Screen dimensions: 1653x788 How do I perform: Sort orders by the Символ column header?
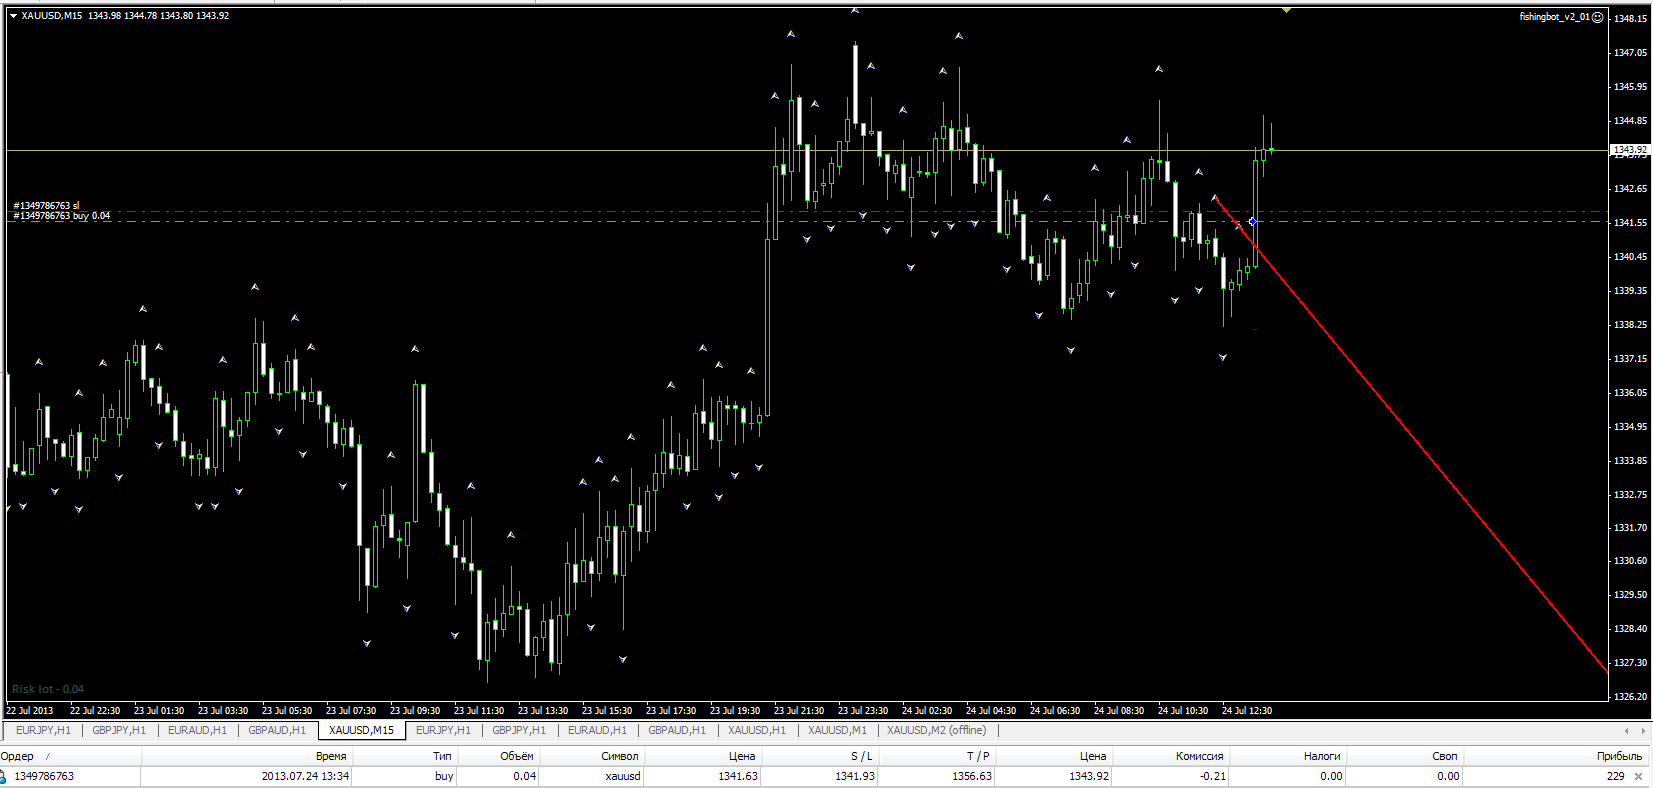pos(620,756)
